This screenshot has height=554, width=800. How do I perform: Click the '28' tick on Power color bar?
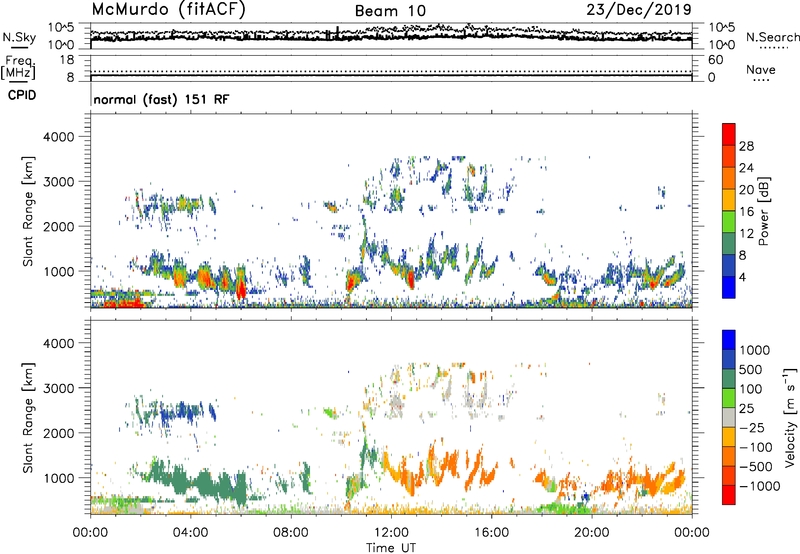[x=746, y=146]
